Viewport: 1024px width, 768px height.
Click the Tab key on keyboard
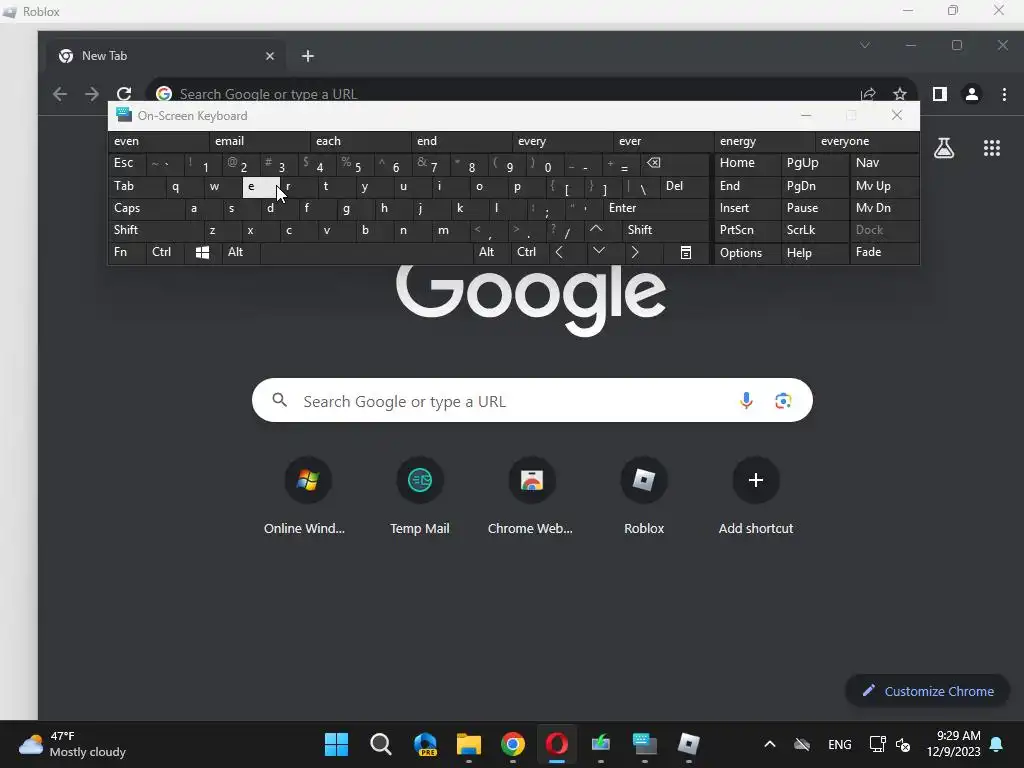pyautogui.click(x=136, y=186)
